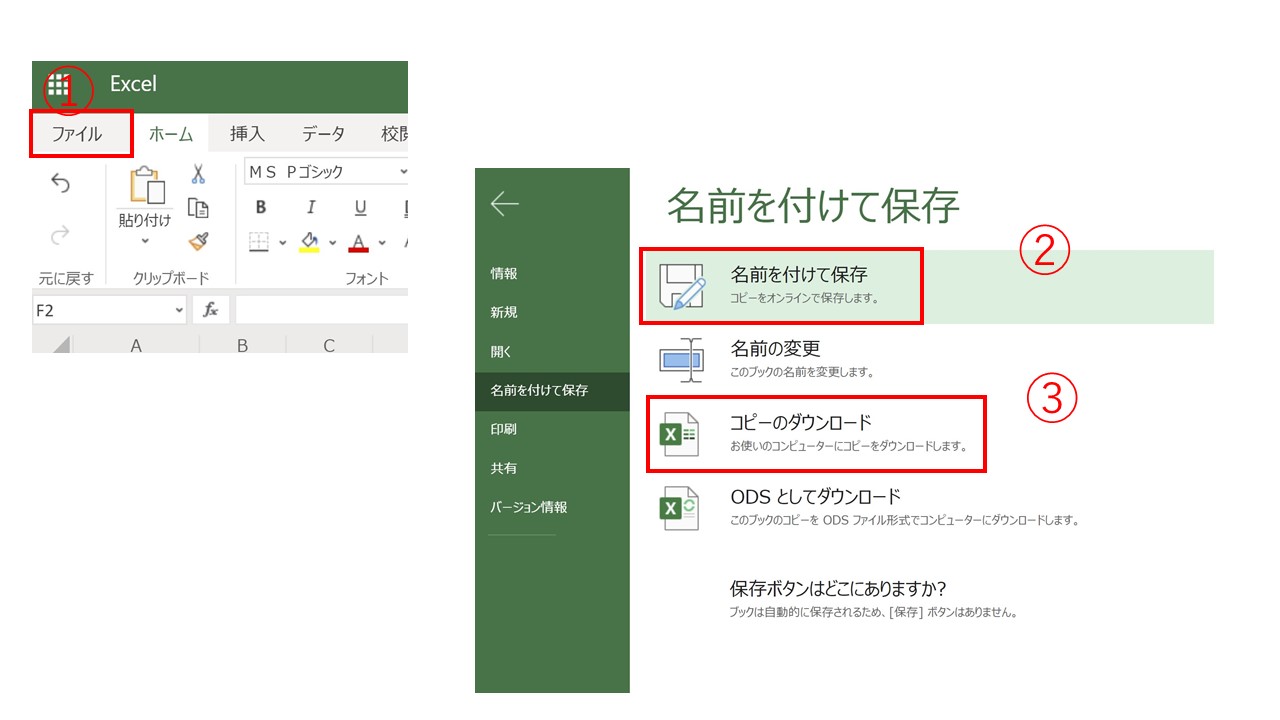Expand the fill color dropdown arrow
Viewport: 1280px width, 720px height.
333,243
